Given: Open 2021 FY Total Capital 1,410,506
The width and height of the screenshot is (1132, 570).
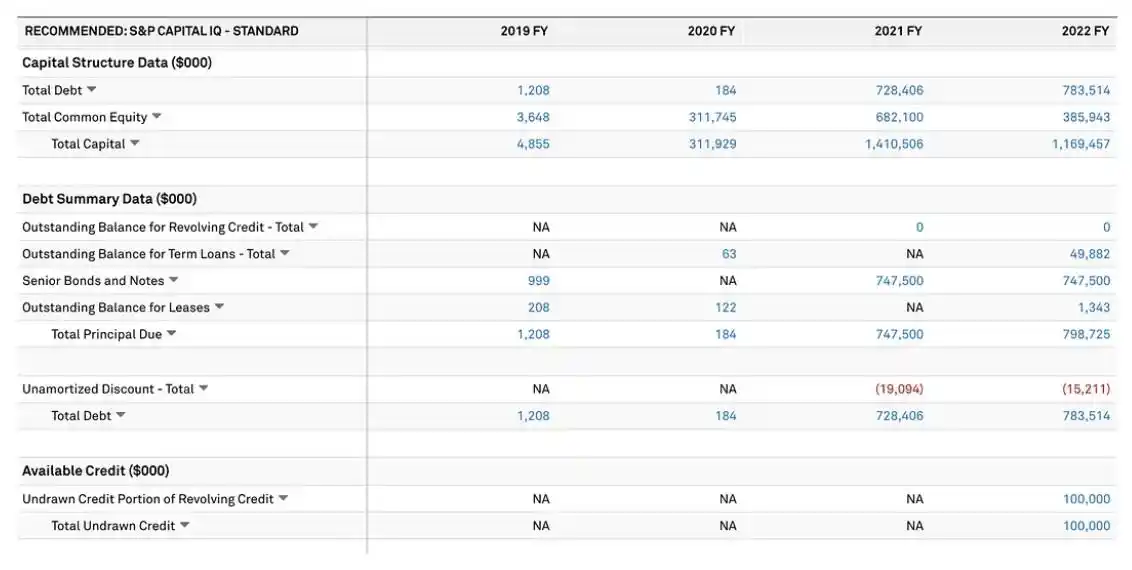Looking at the screenshot, I should pos(894,144).
